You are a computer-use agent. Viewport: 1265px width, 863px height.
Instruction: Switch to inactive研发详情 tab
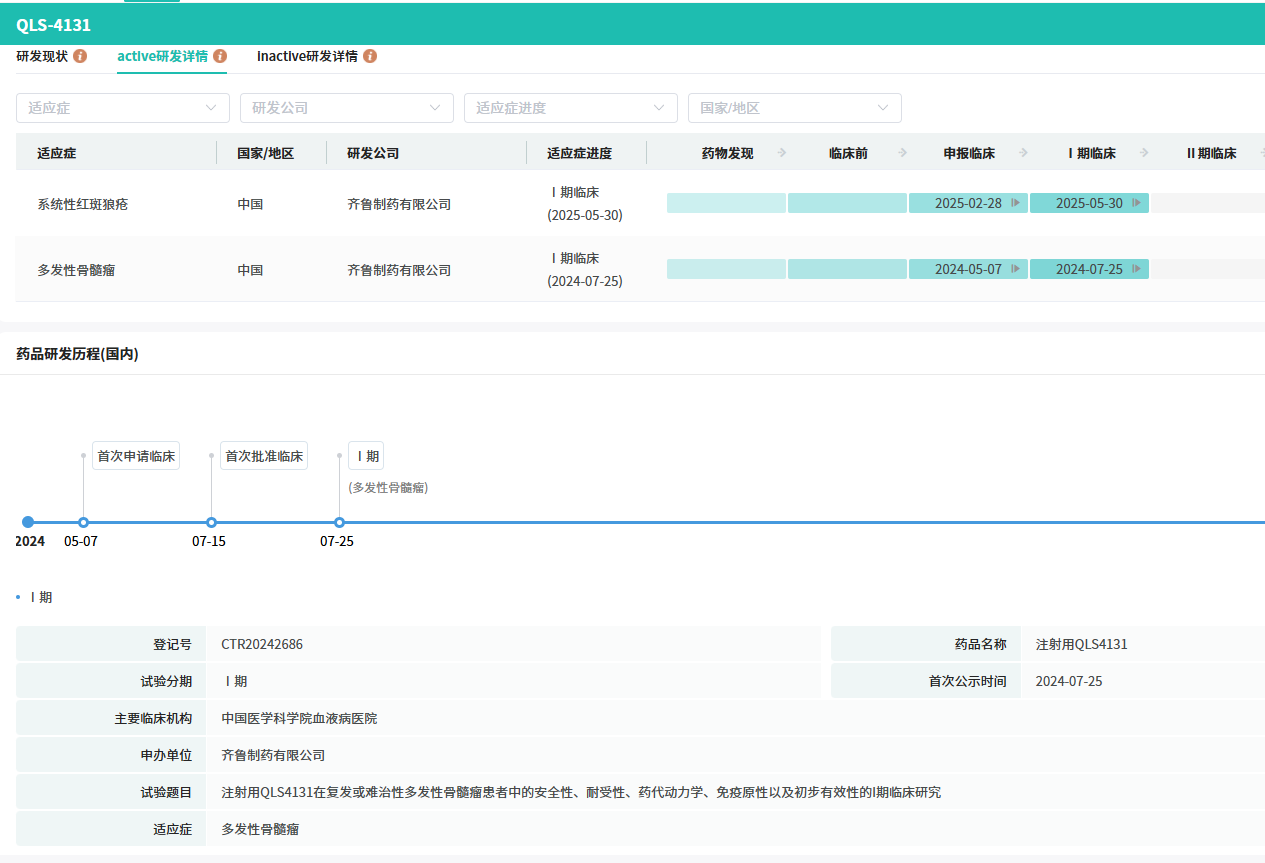pos(307,56)
